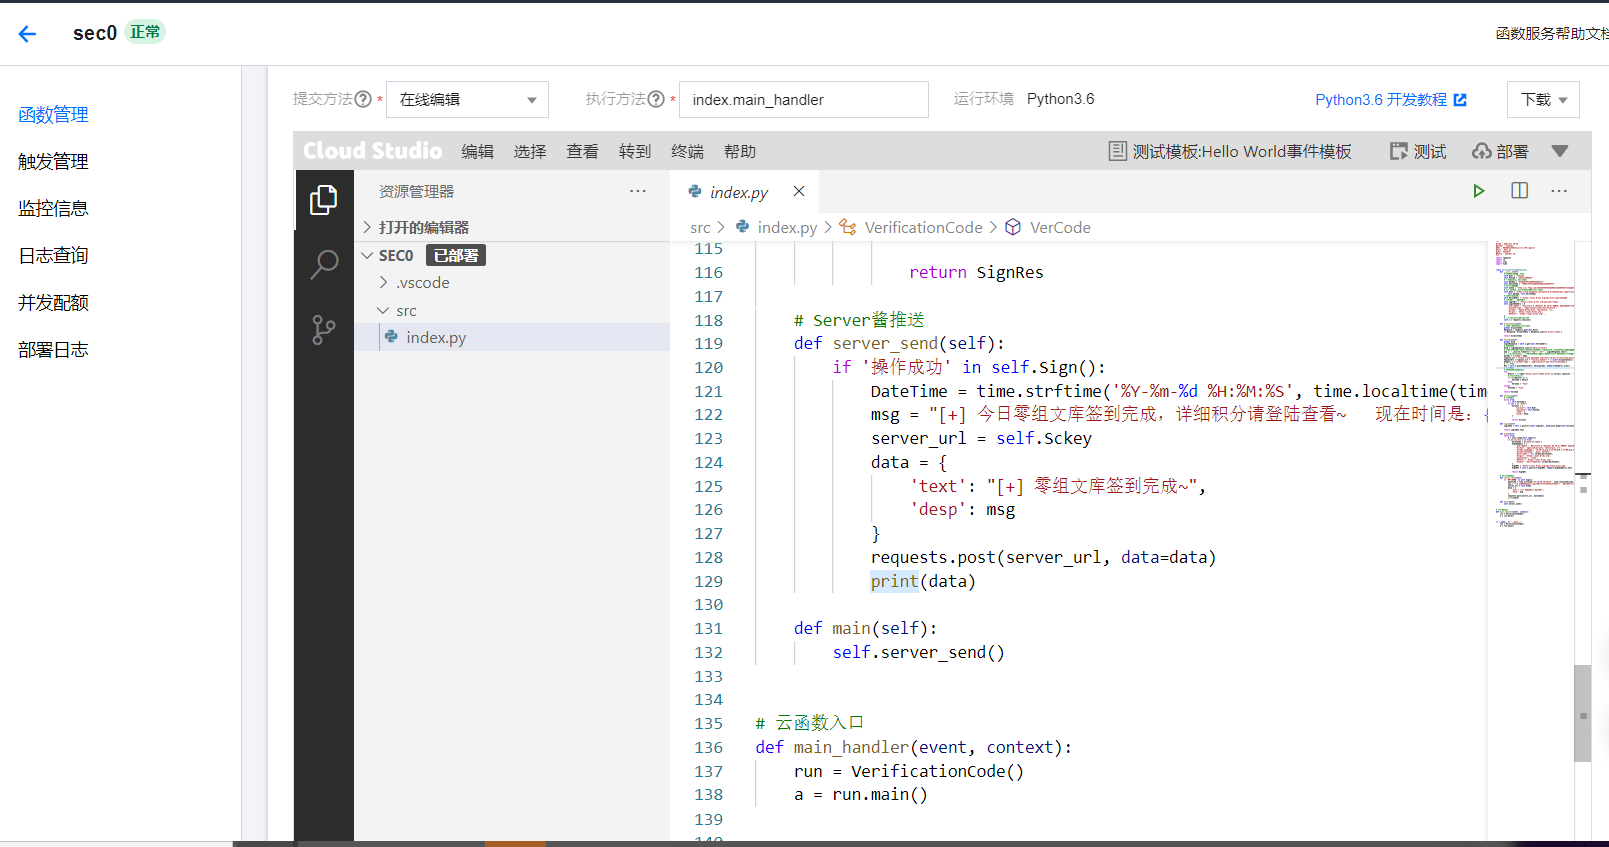
Task: Open the Search magnifier in activity bar
Action: pos(324,264)
